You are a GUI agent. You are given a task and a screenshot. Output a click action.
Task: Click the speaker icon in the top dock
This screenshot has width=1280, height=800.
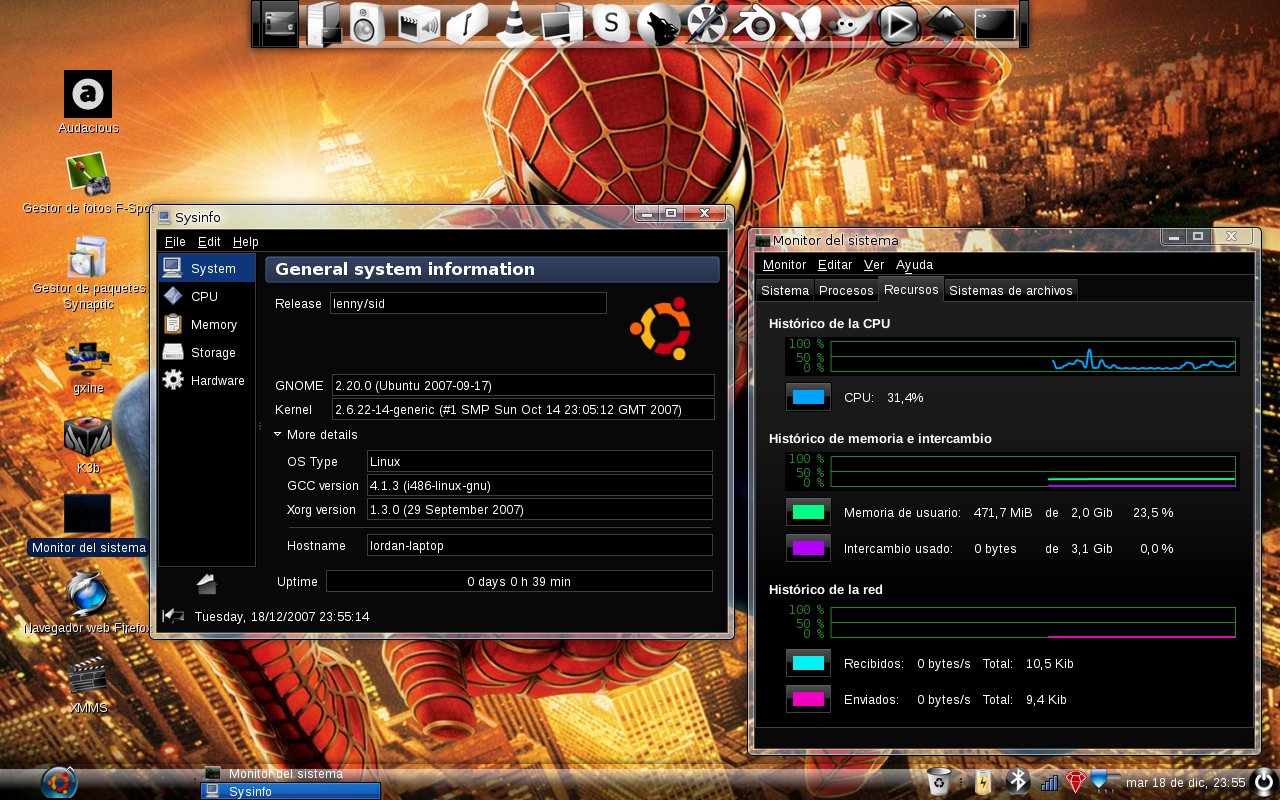366,23
